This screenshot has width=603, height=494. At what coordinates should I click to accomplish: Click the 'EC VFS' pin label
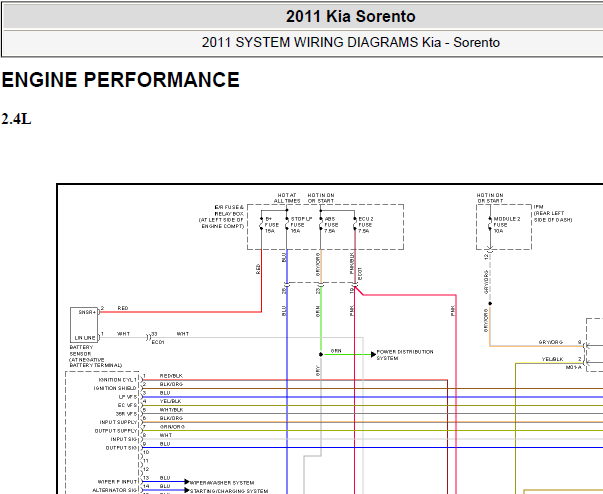click(x=127, y=405)
